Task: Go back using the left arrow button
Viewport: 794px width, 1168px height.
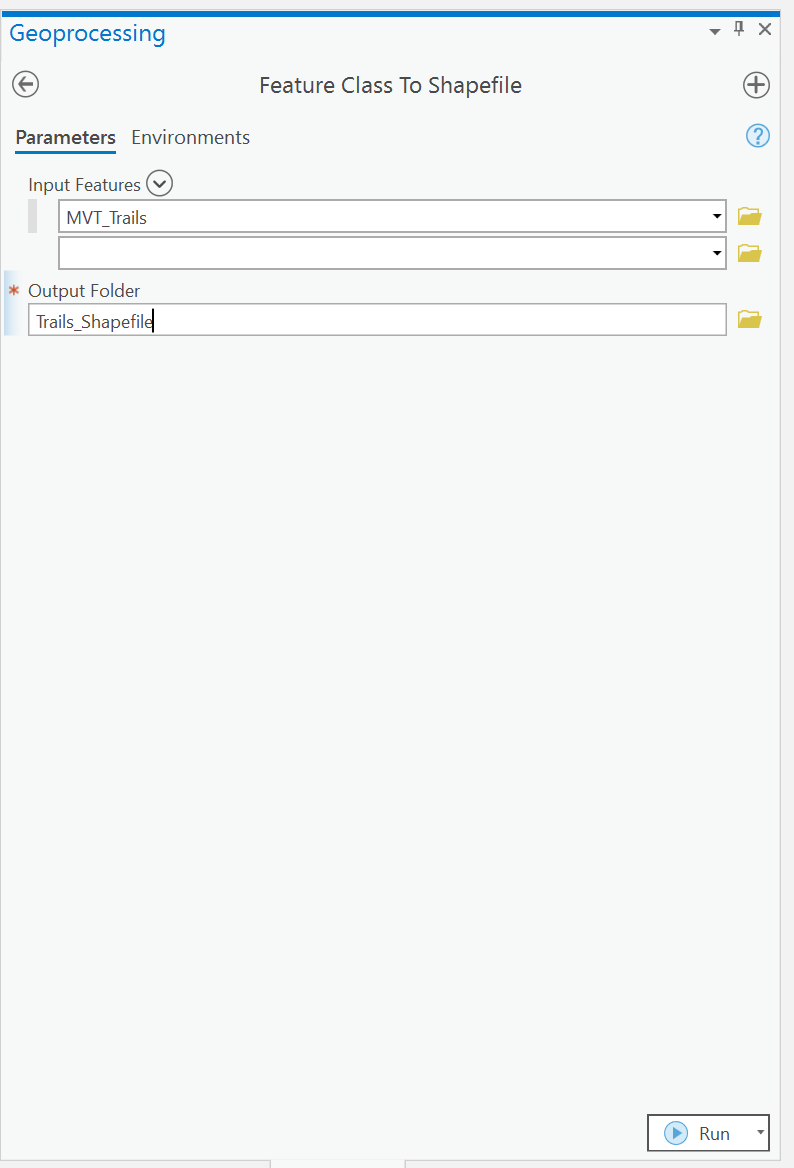Action: (x=26, y=85)
